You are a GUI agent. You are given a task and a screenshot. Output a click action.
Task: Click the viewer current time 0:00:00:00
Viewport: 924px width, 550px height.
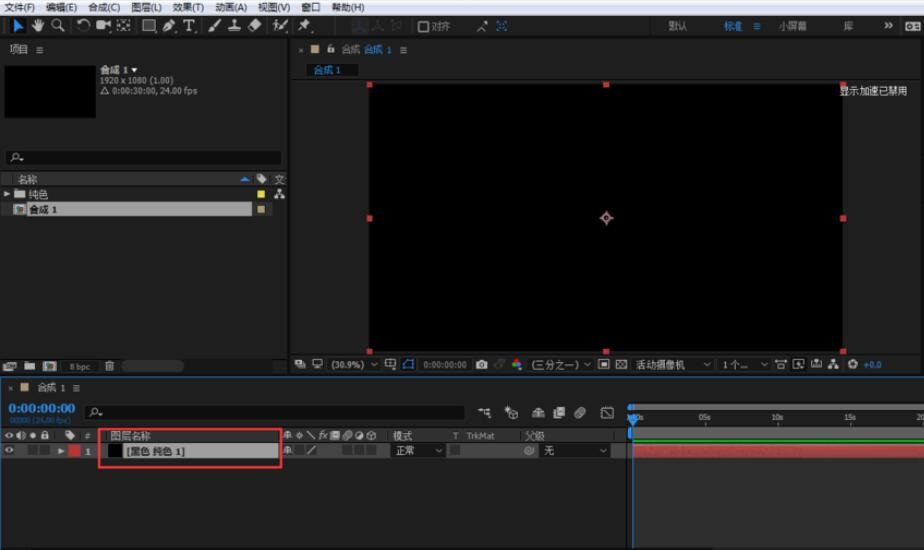coord(445,365)
